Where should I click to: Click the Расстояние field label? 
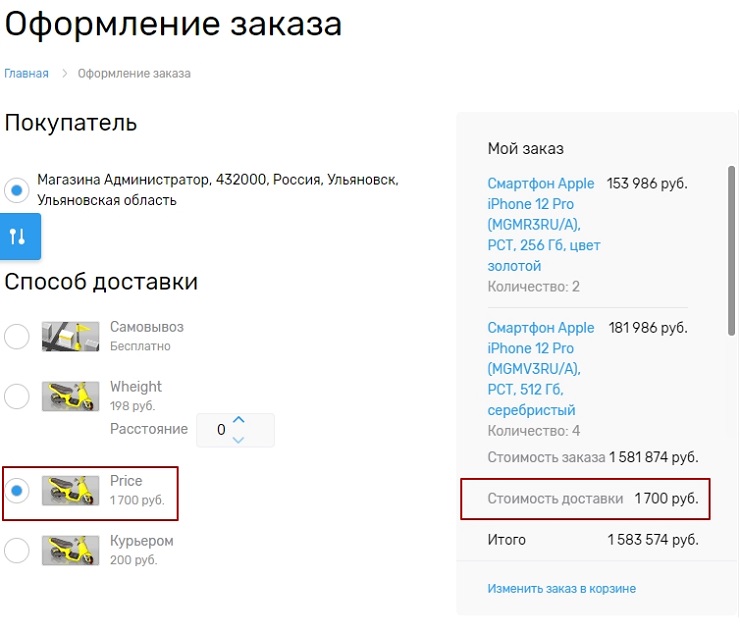(x=149, y=429)
